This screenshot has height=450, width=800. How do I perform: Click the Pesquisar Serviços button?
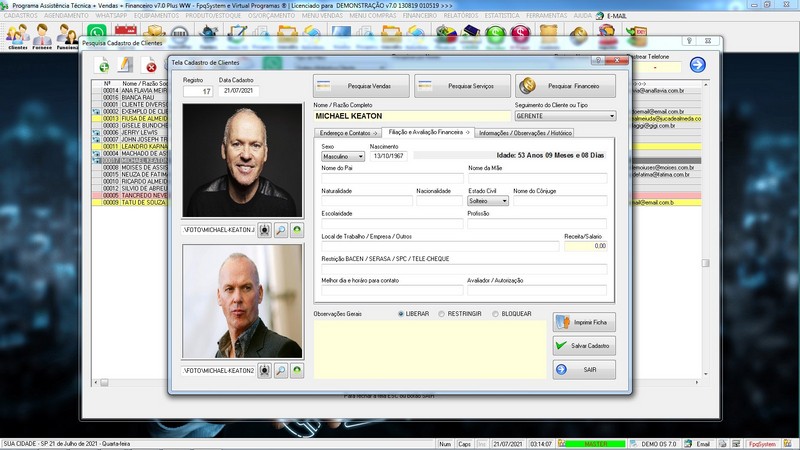(x=462, y=86)
